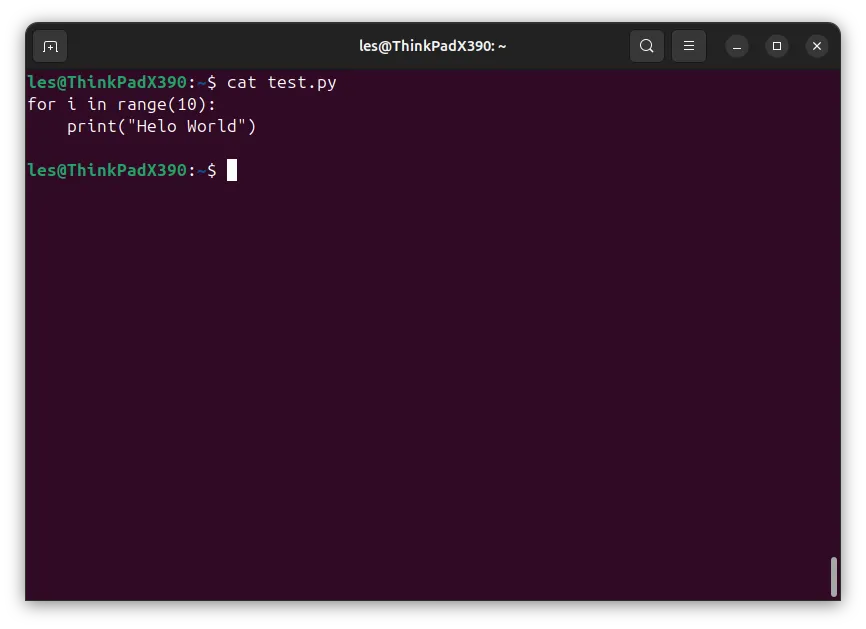Open the hamburger main menu
The image size is (866, 629).
(689, 46)
